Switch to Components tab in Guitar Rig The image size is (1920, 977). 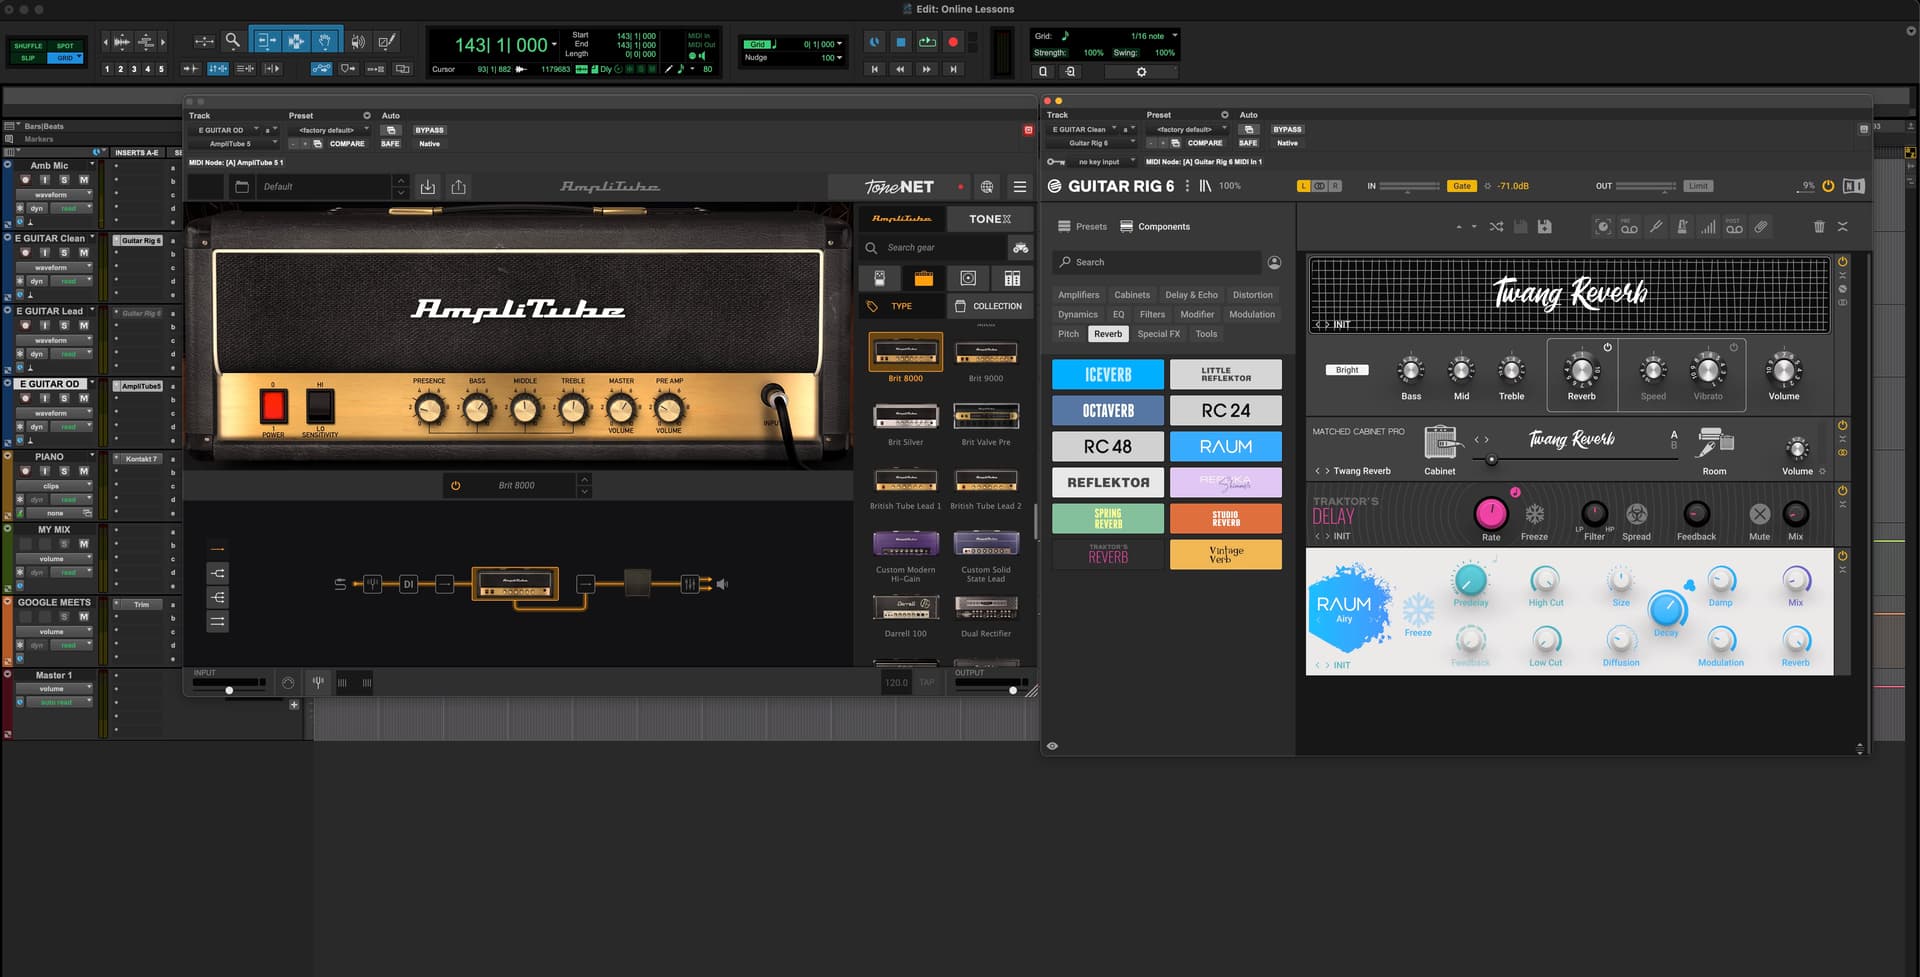tap(1155, 227)
